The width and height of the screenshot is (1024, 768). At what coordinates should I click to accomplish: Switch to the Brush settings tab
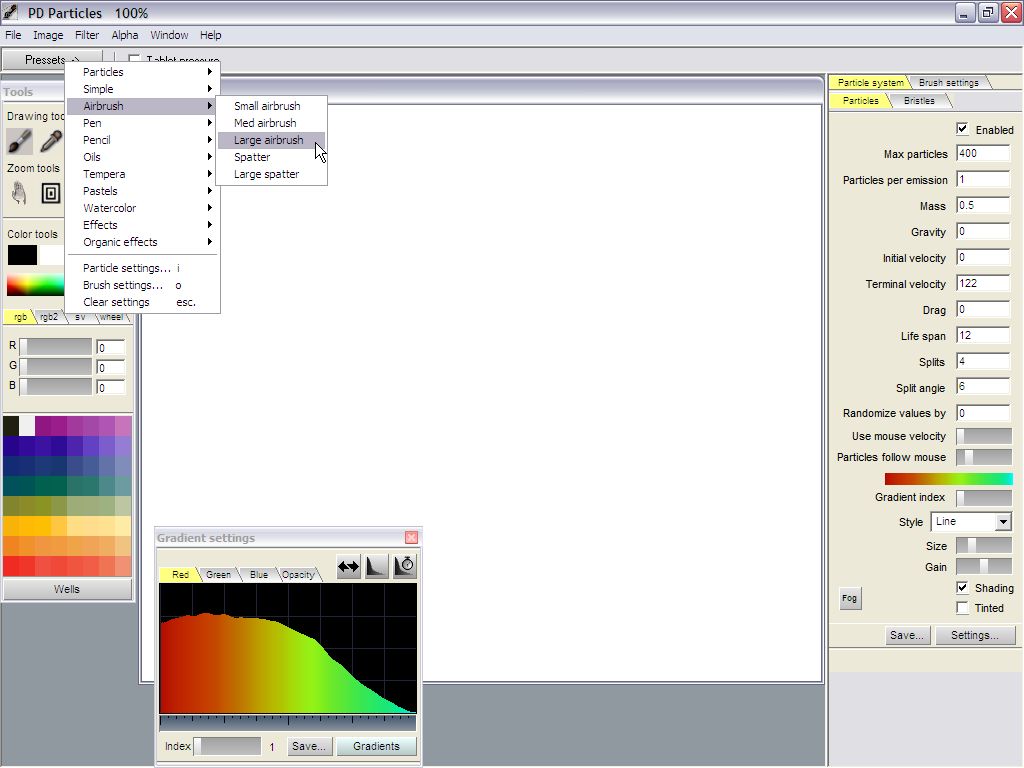948,82
